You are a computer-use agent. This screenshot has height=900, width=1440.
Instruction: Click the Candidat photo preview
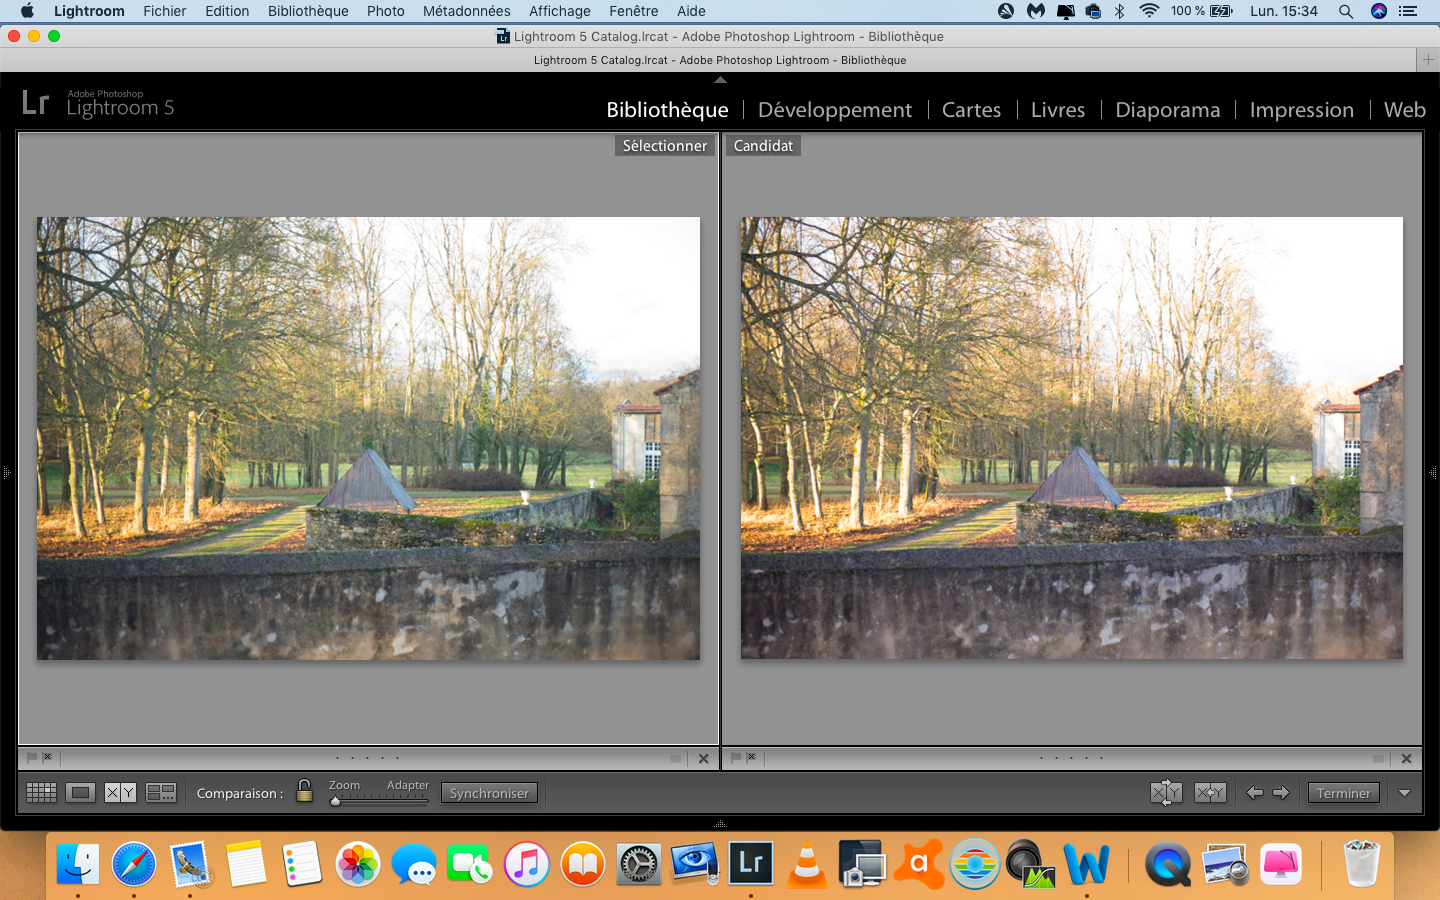pyautogui.click(x=1071, y=438)
